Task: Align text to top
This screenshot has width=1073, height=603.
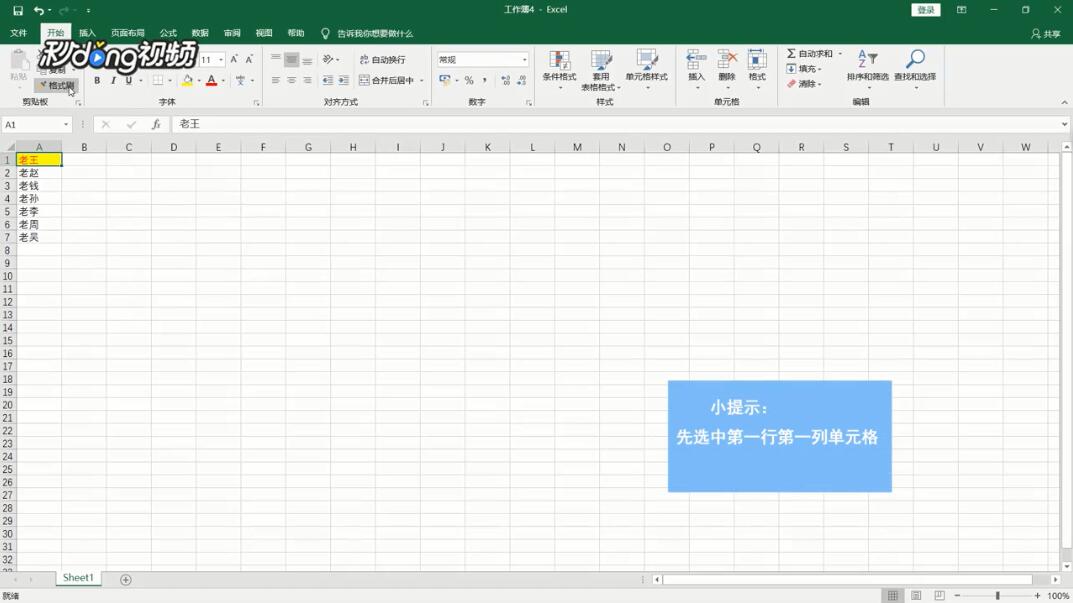Action: pos(275,60)
